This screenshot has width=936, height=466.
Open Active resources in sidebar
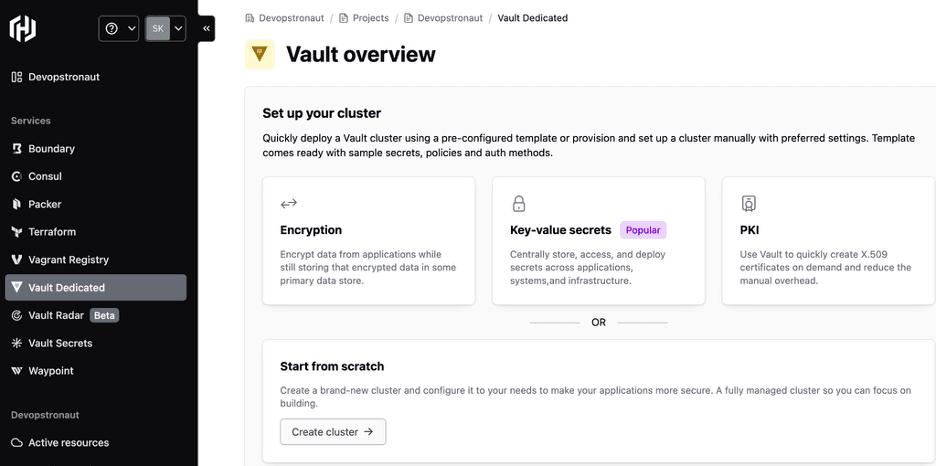tap(68, 443)
